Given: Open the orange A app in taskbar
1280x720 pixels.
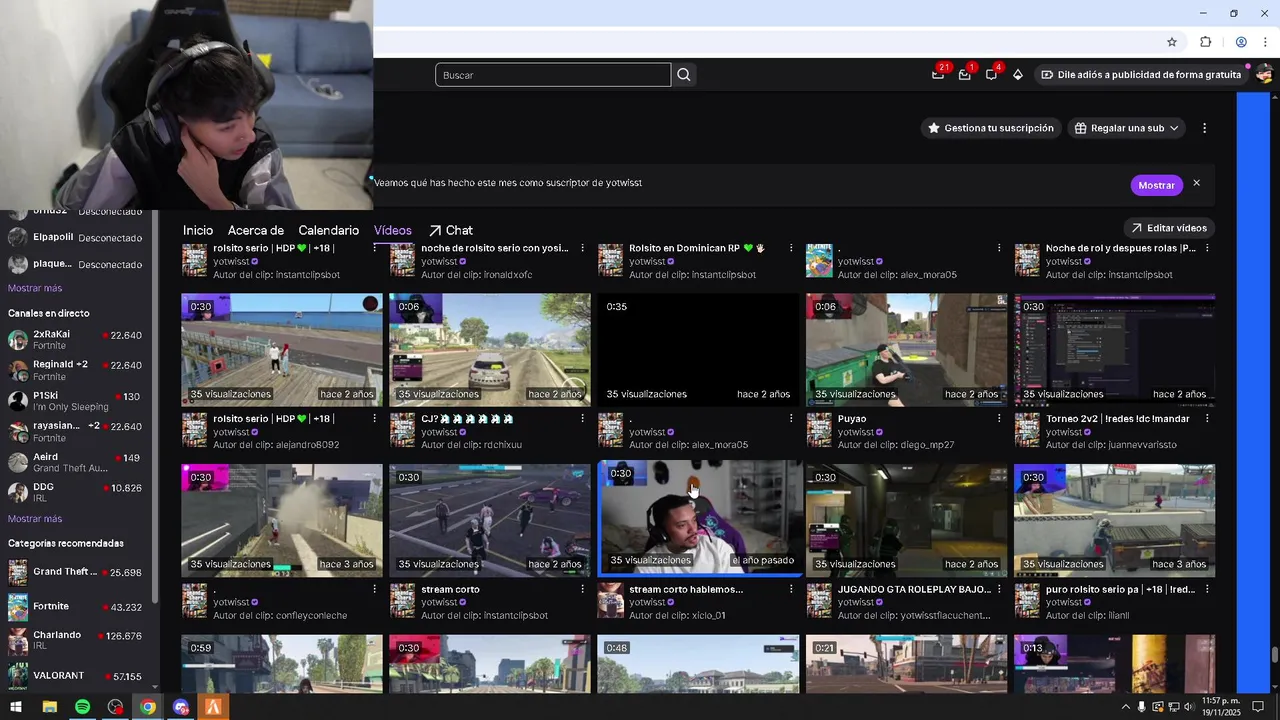Looking at the screenshot, I should pos(213,707).
